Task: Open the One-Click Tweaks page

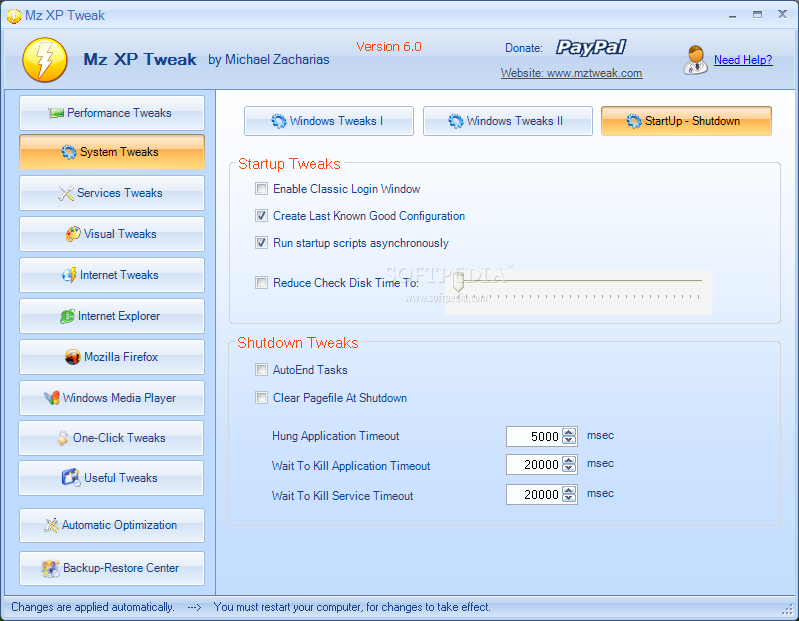Action: coord(111,438)
